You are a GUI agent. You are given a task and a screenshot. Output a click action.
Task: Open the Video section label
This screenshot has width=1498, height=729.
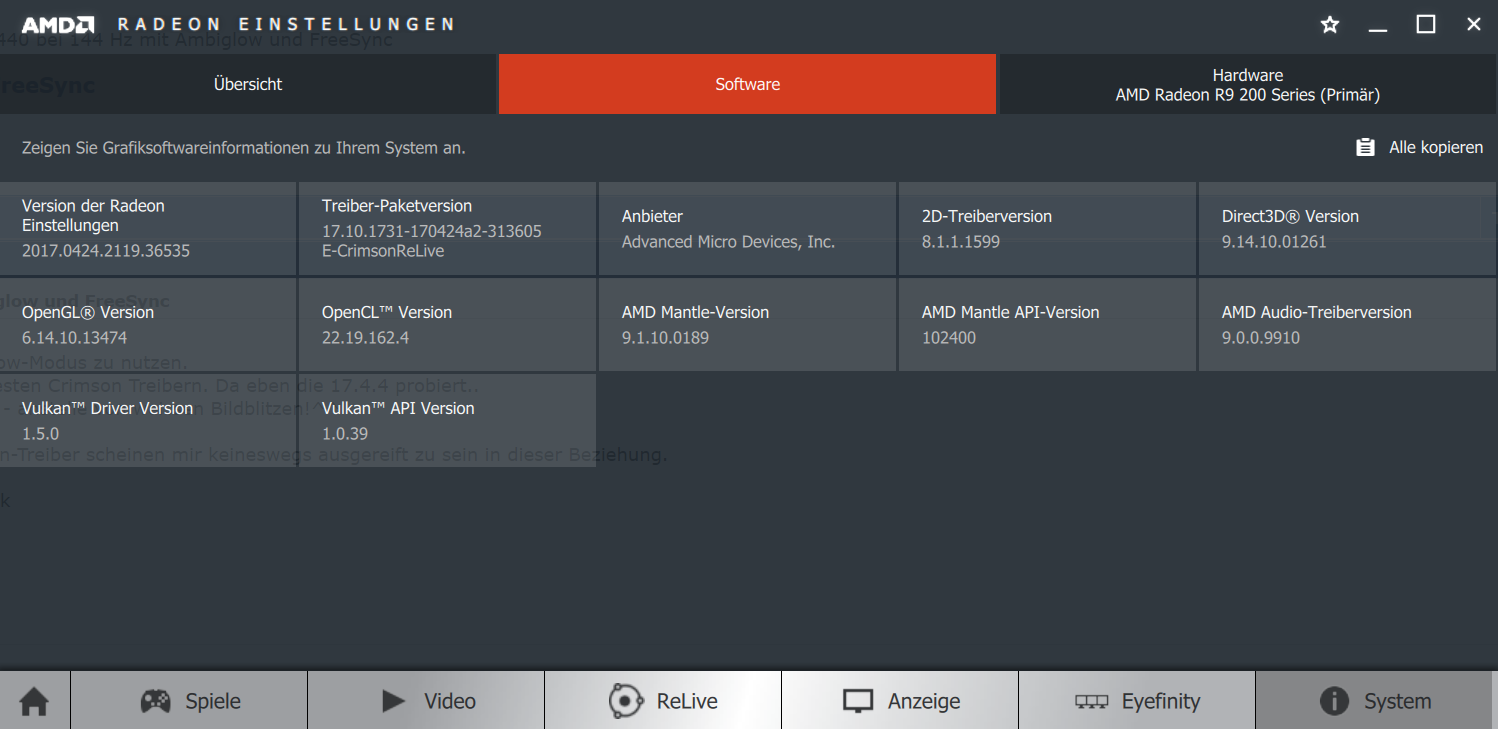(x=450, y=701)
